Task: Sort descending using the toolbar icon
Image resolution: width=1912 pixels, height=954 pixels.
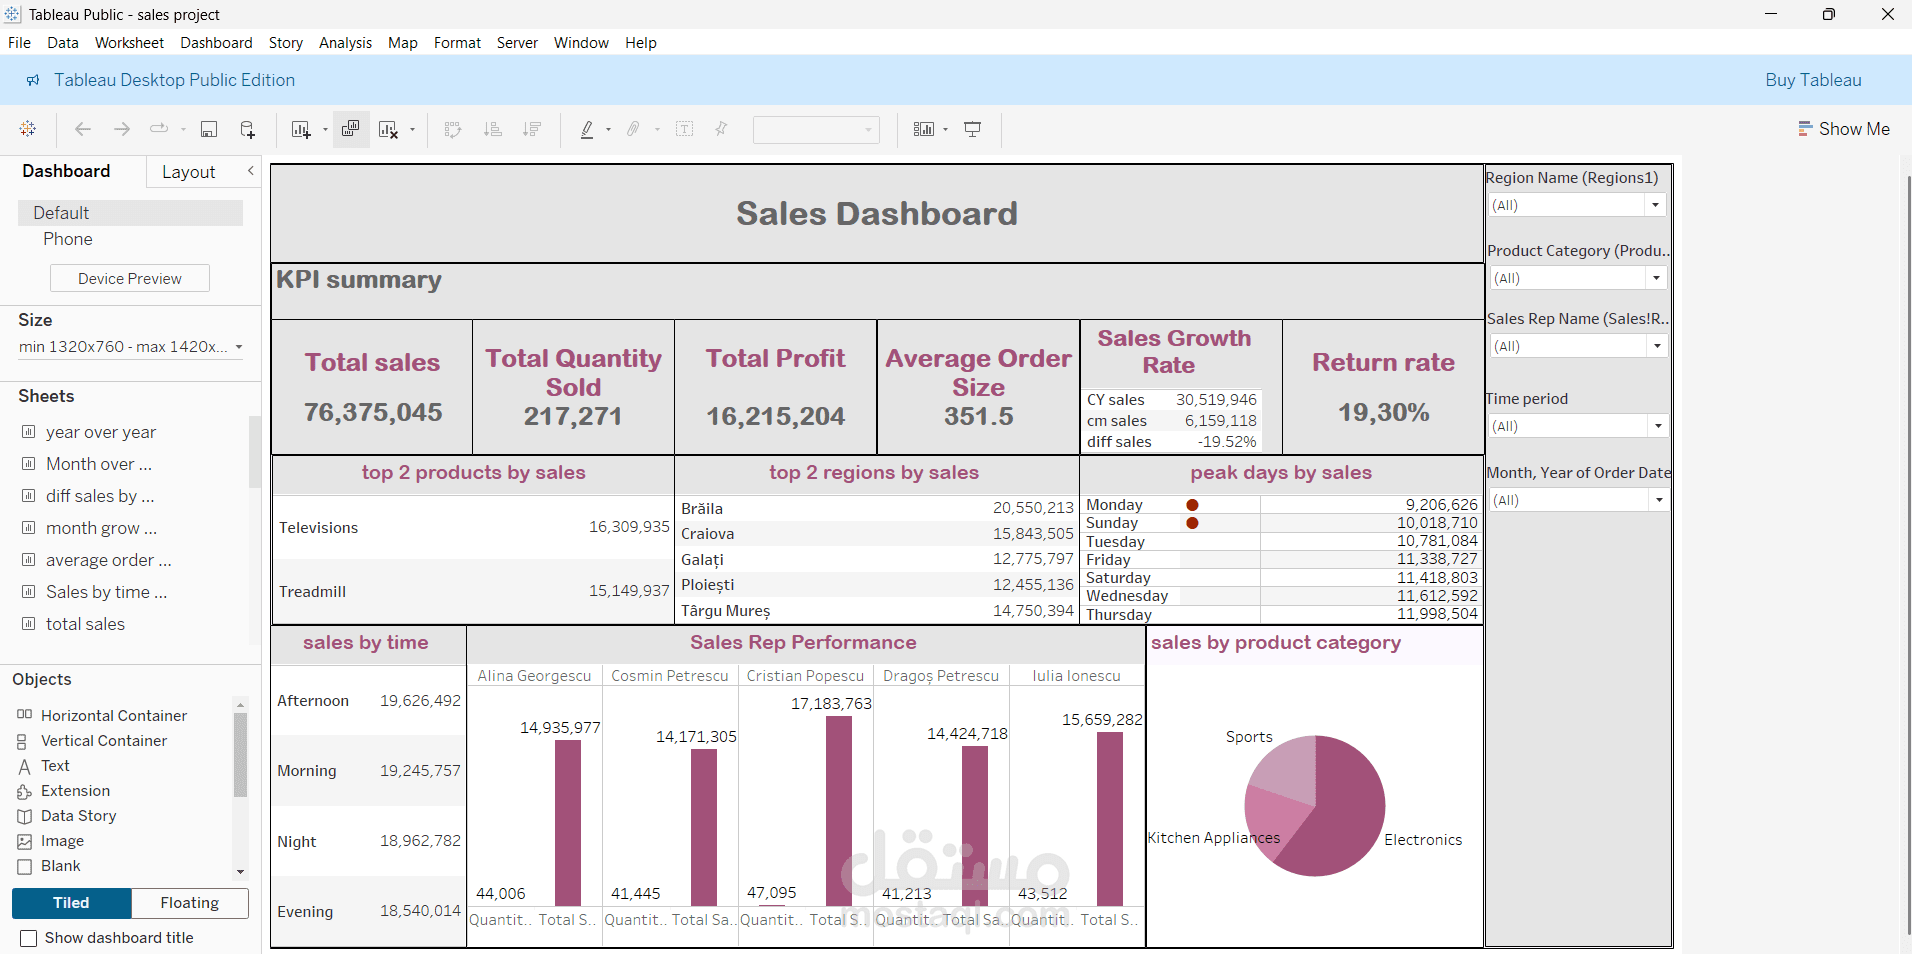Action: click(x=533, y=129)
